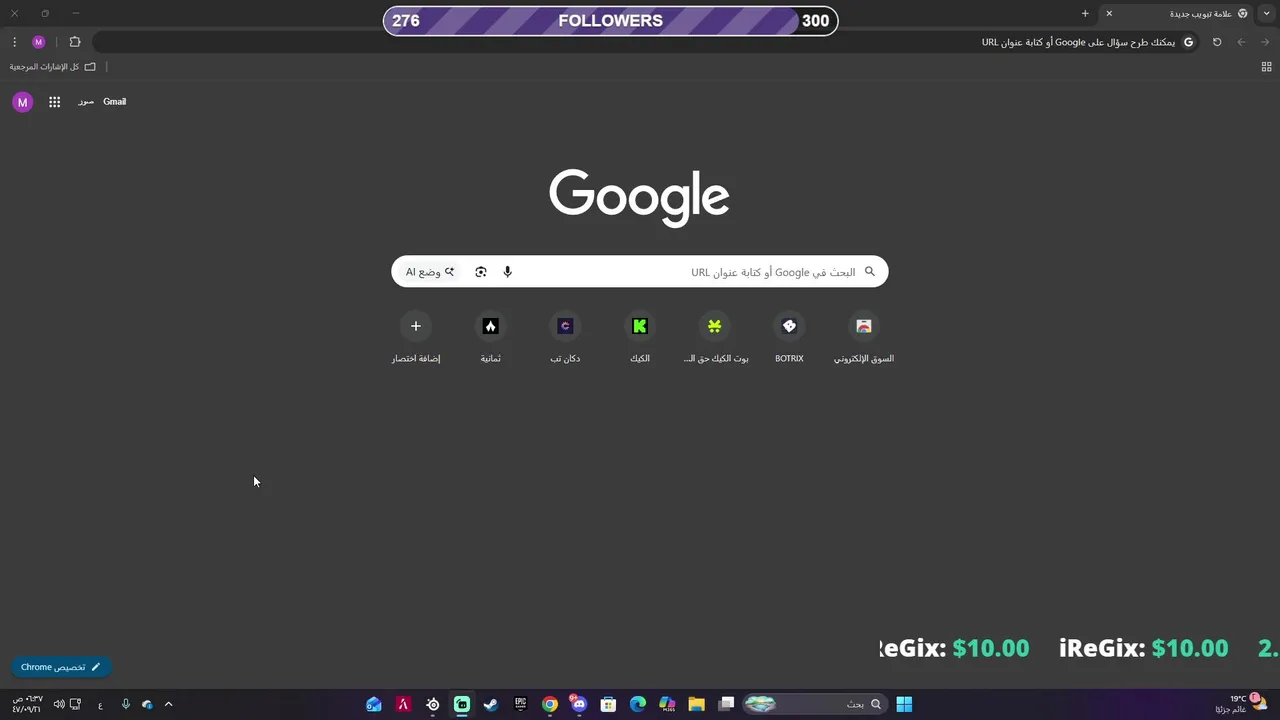Focus the Chrome address bar

pos(647,42)
